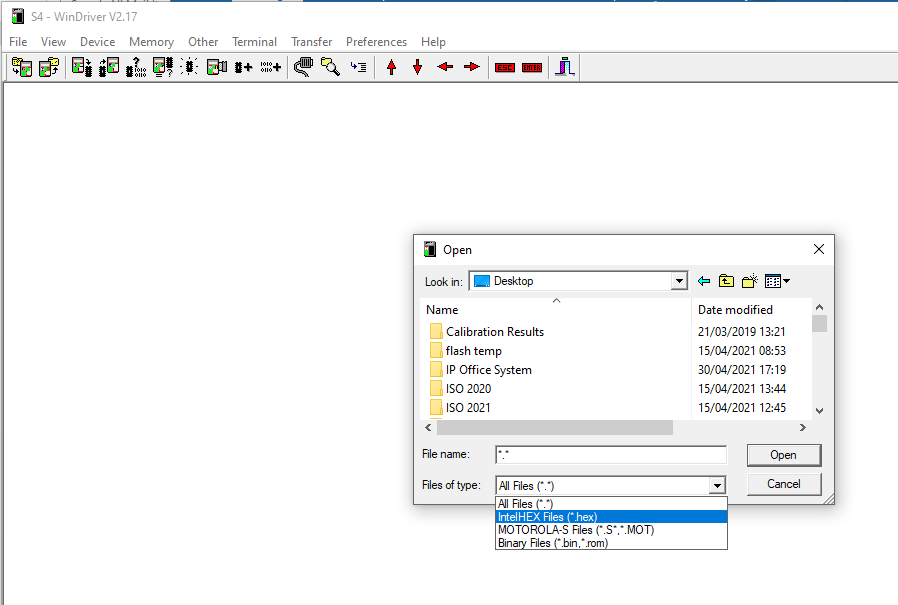Click the red up arrow toolbar icon

pos(391,67)
